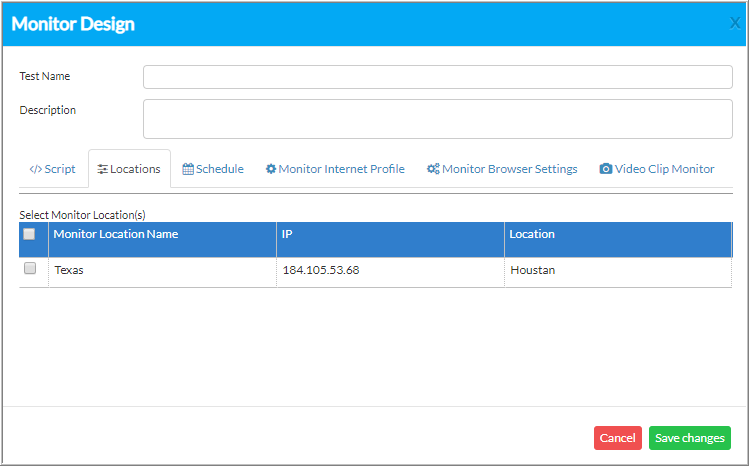Click the Location column header

(618, 240)
